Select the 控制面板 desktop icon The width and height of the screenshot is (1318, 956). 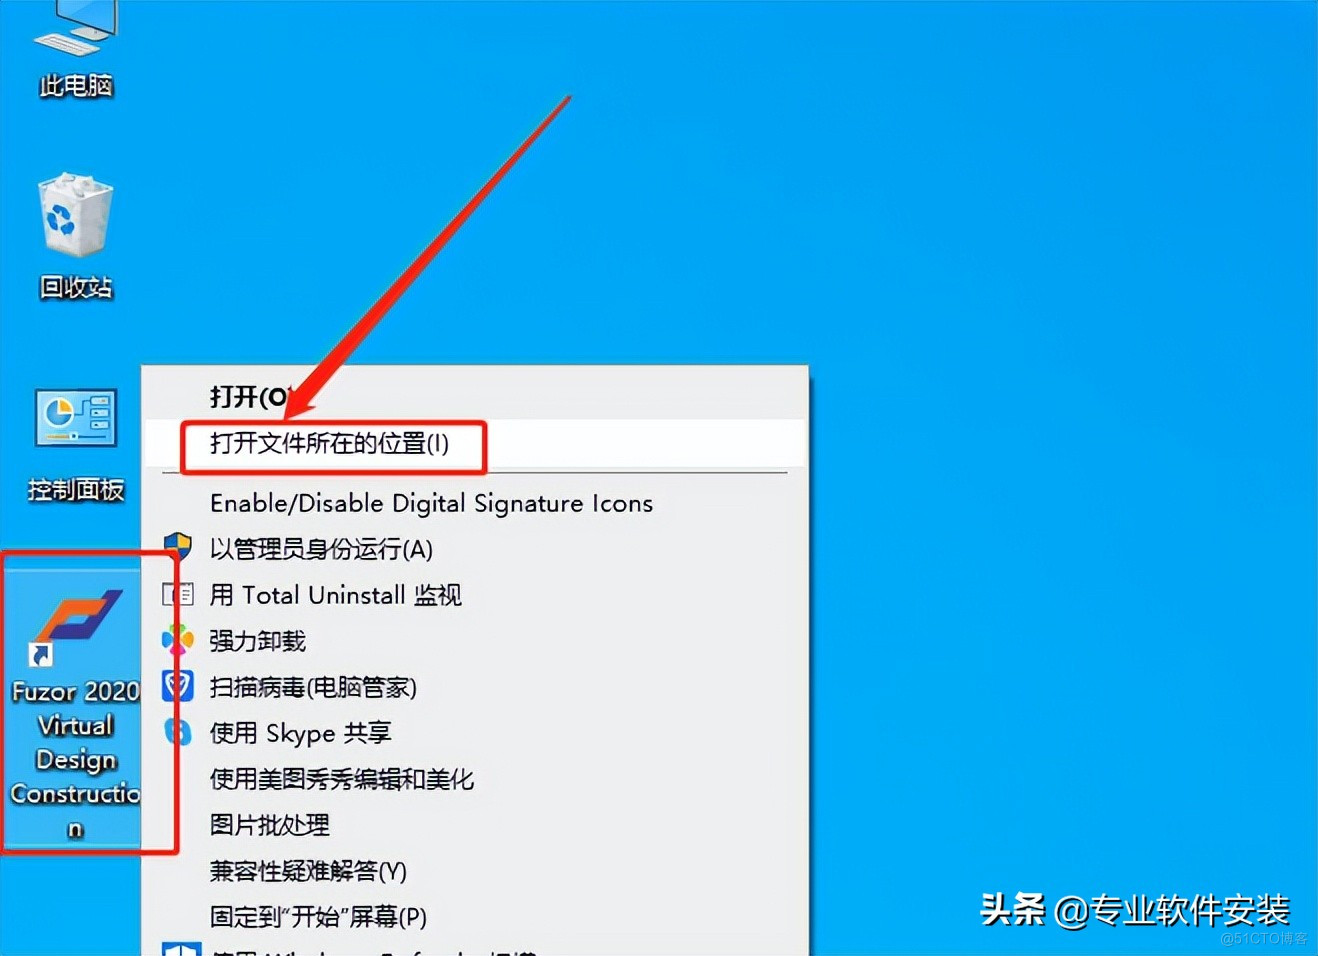[x=76, y=444]
